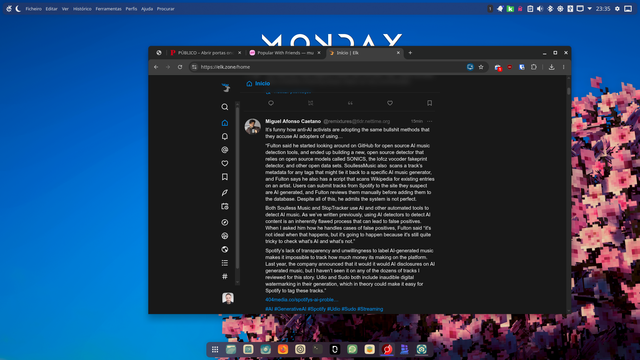Open the browser three-dot menu
Screen dimensions: 640x360
[x=563, y=67]
